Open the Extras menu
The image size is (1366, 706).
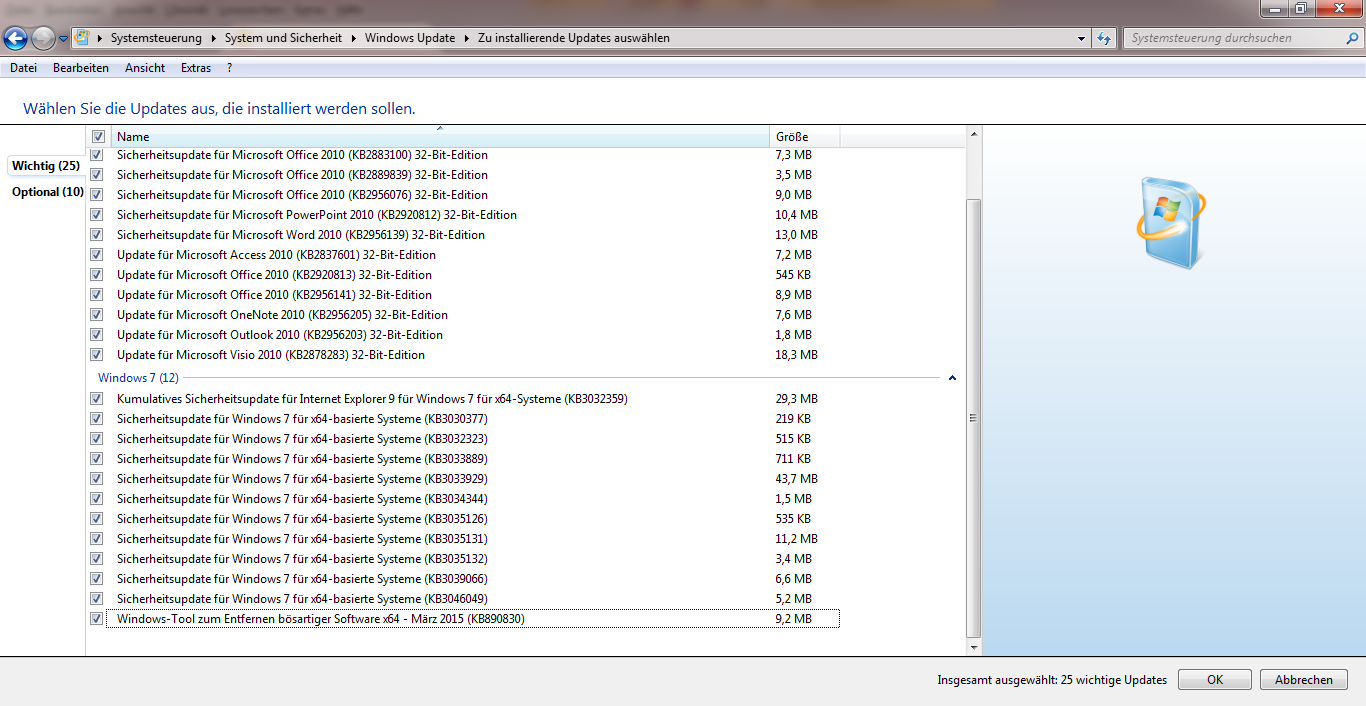tap(196, 68)
